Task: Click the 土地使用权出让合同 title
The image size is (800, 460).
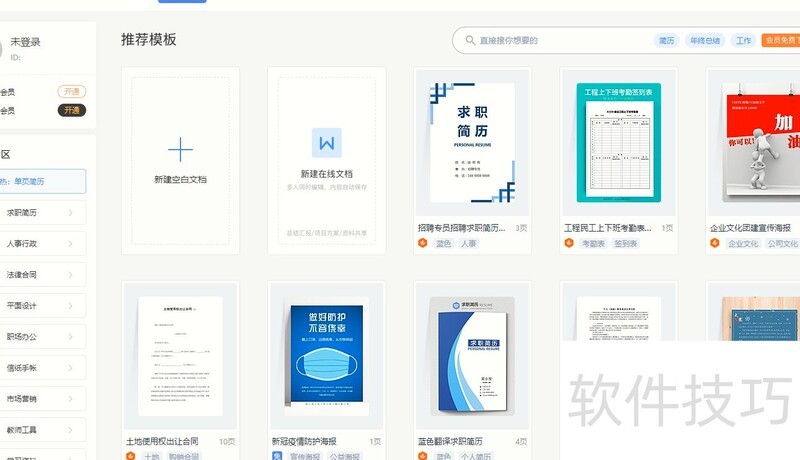Action: coord(162,441)
